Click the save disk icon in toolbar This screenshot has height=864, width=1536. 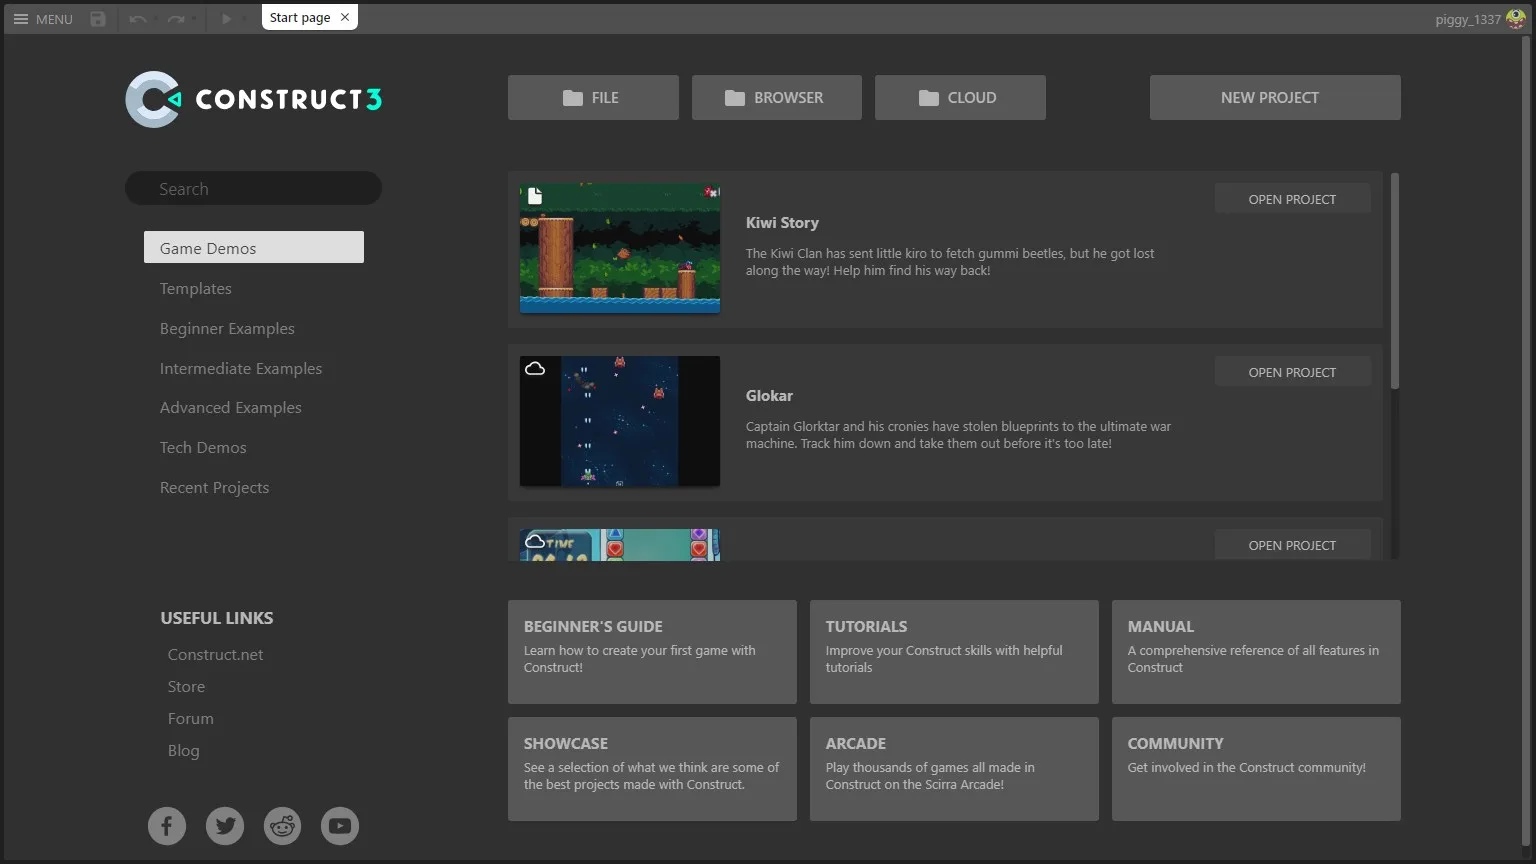click(x=97, y=19)
